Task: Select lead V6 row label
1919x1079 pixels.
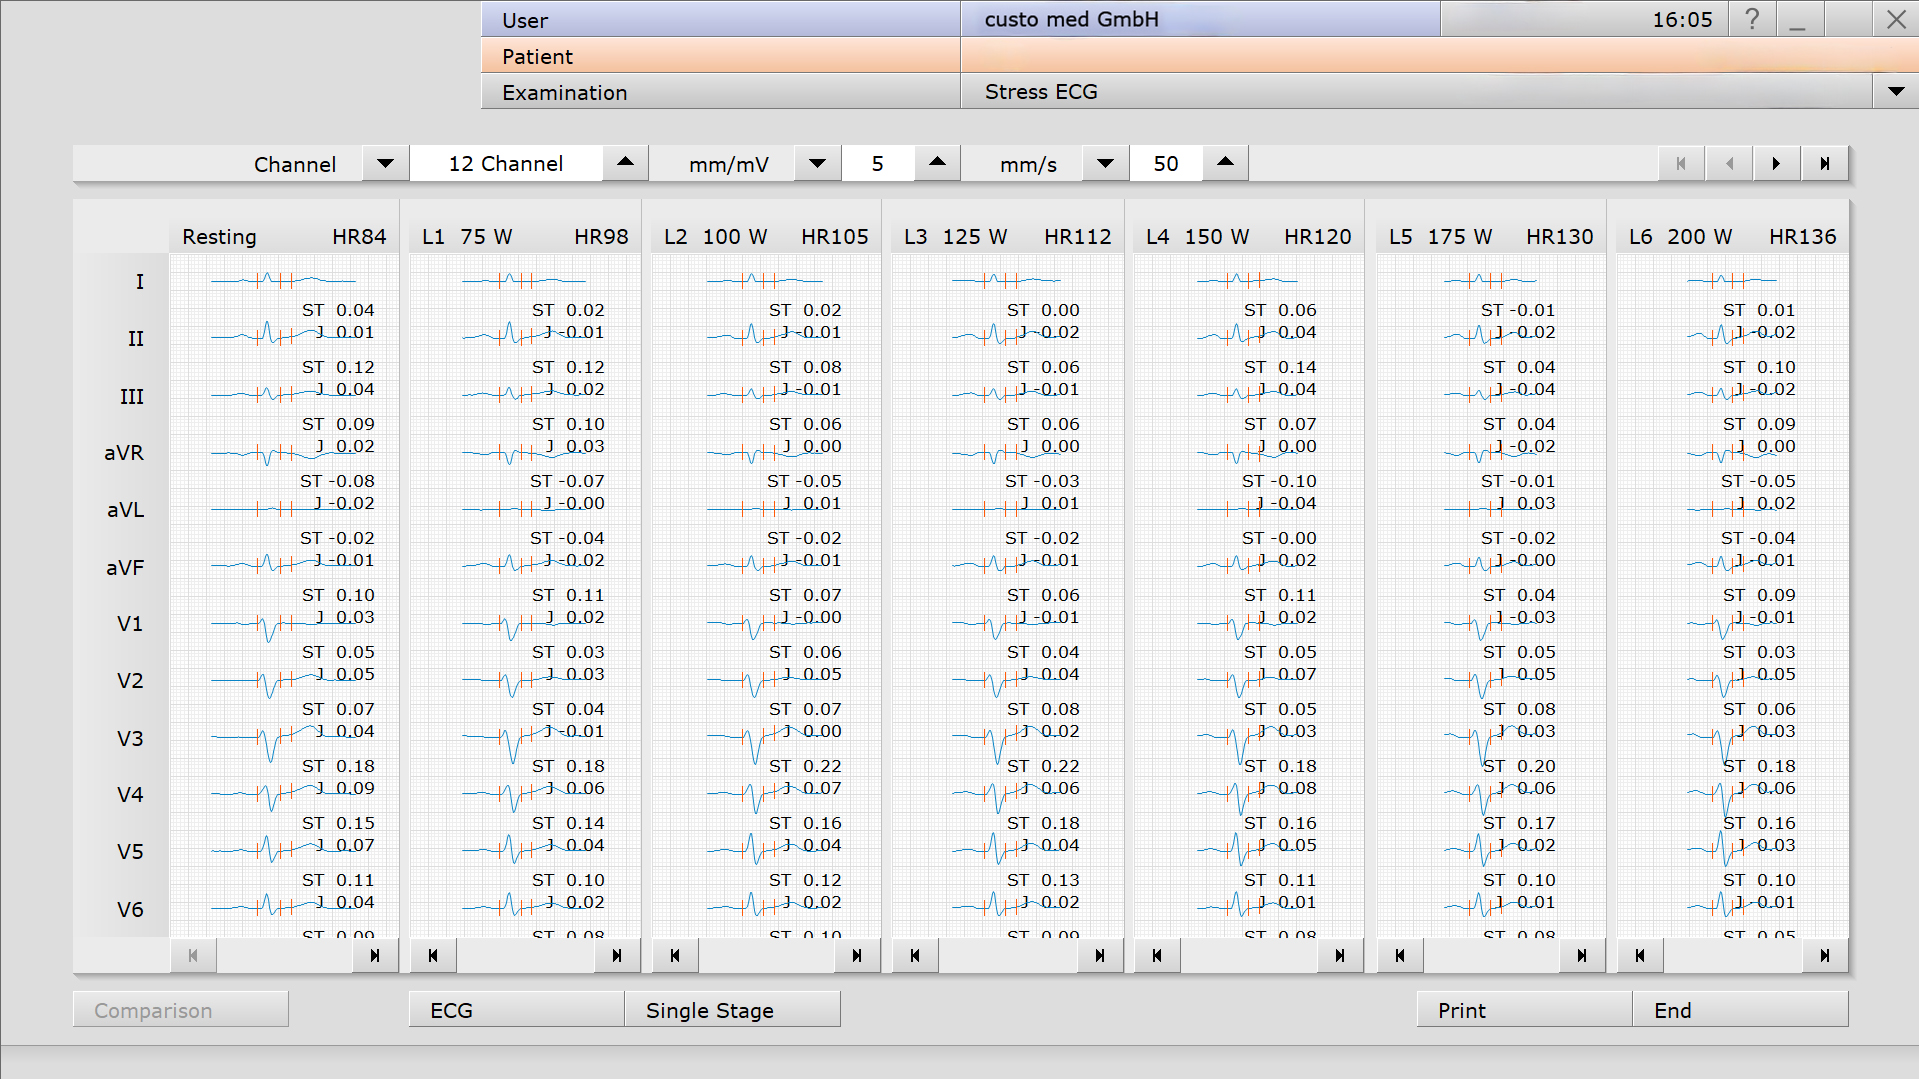Action: pyautogui.click(x=130, y=909)
